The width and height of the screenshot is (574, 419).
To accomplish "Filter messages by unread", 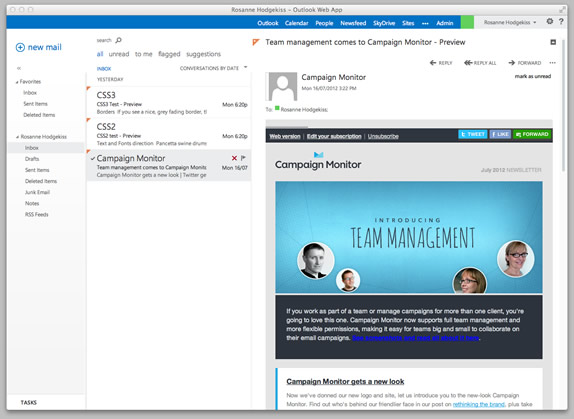I will point(119,54).
